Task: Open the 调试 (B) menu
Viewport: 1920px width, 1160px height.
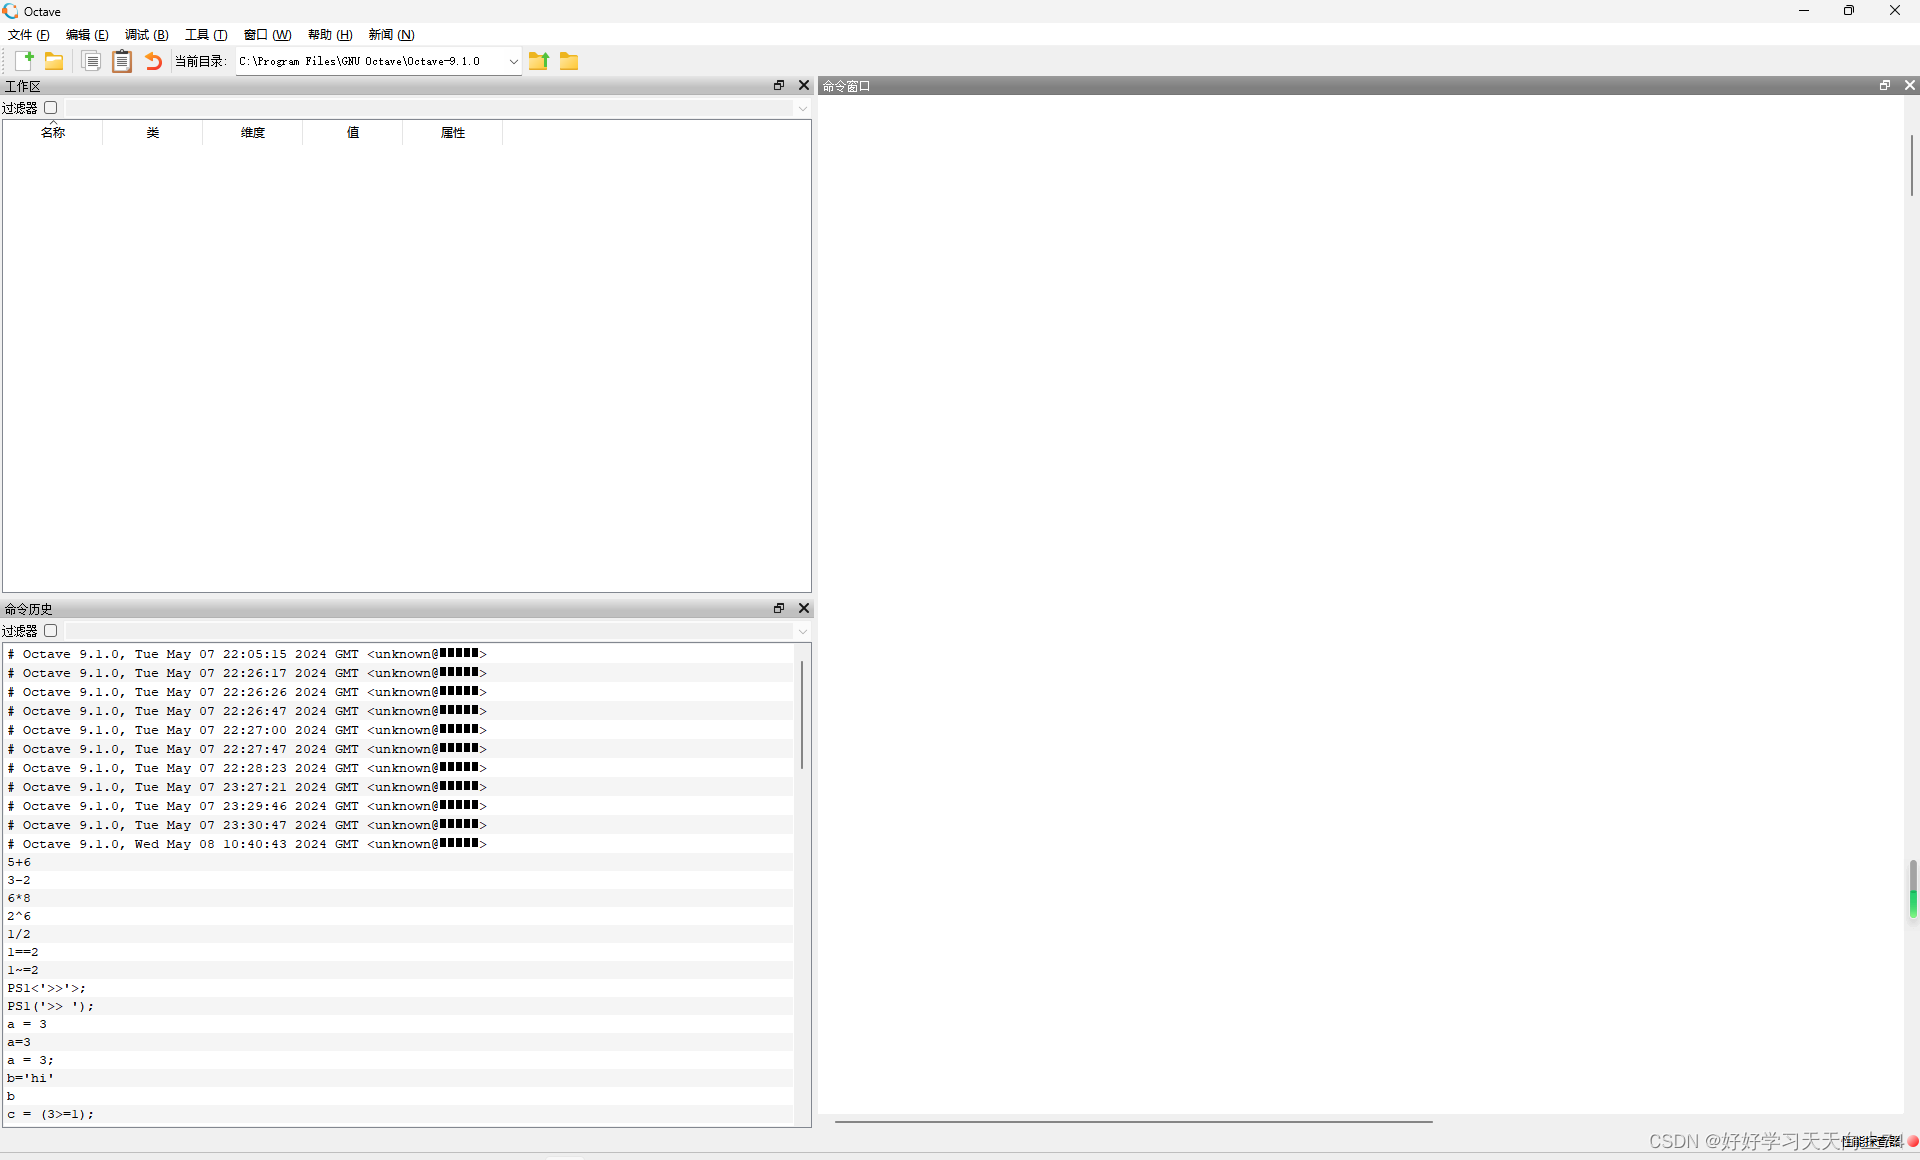Action: (146, 35)
